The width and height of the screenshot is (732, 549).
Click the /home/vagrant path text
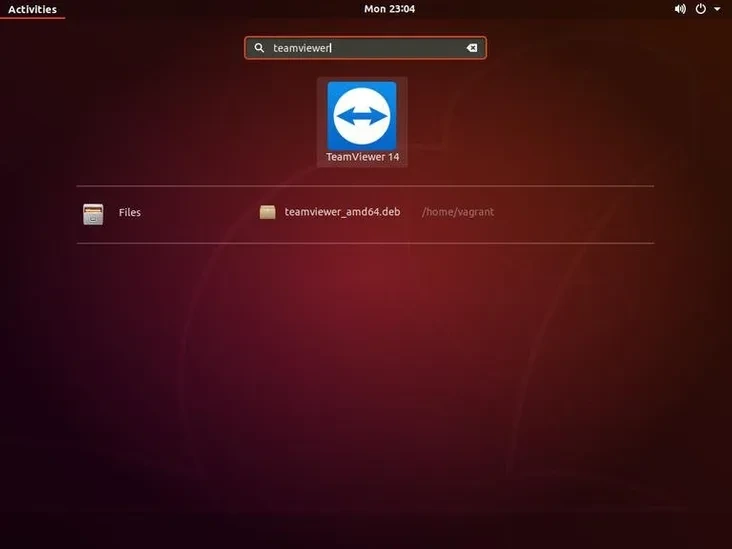click(458, 212)
